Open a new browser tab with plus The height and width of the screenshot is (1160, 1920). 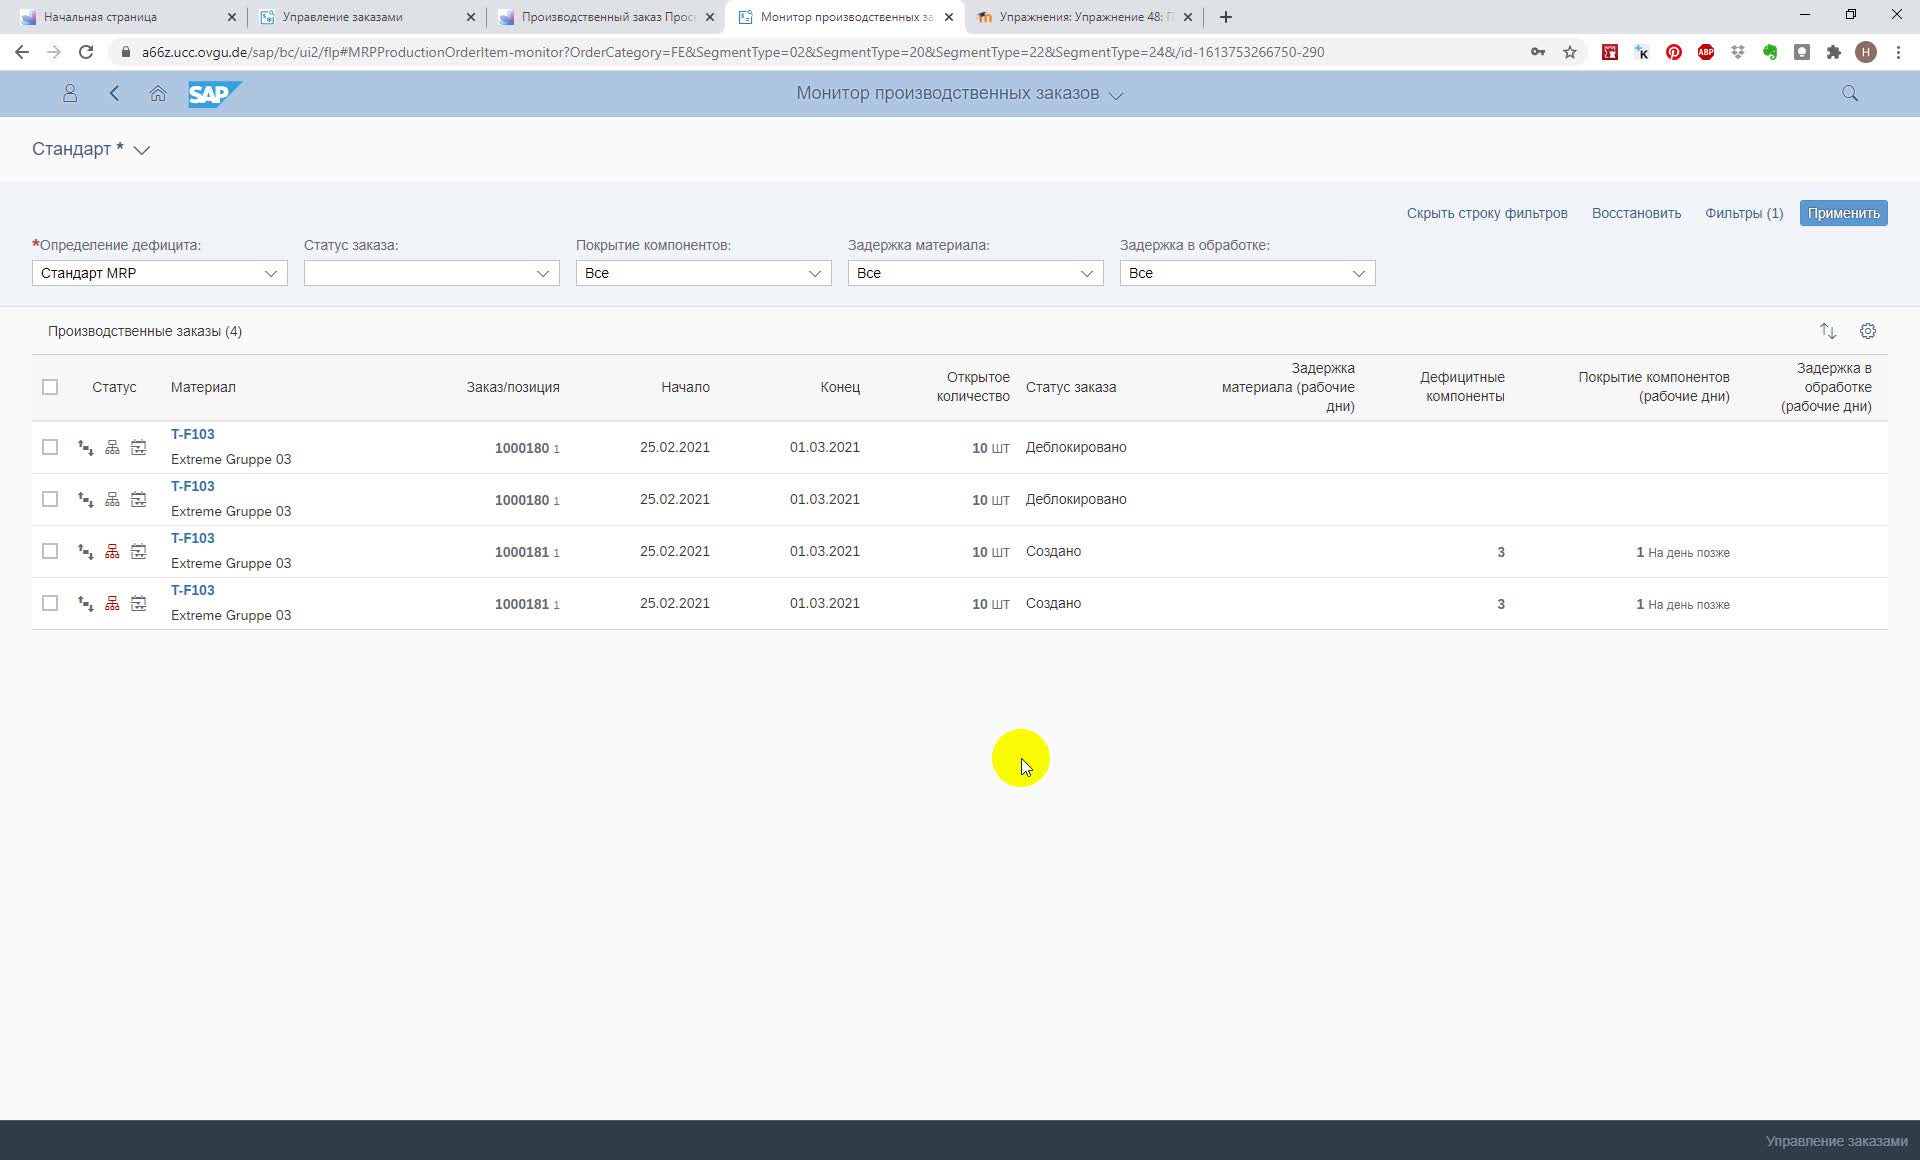[1226, 17]
